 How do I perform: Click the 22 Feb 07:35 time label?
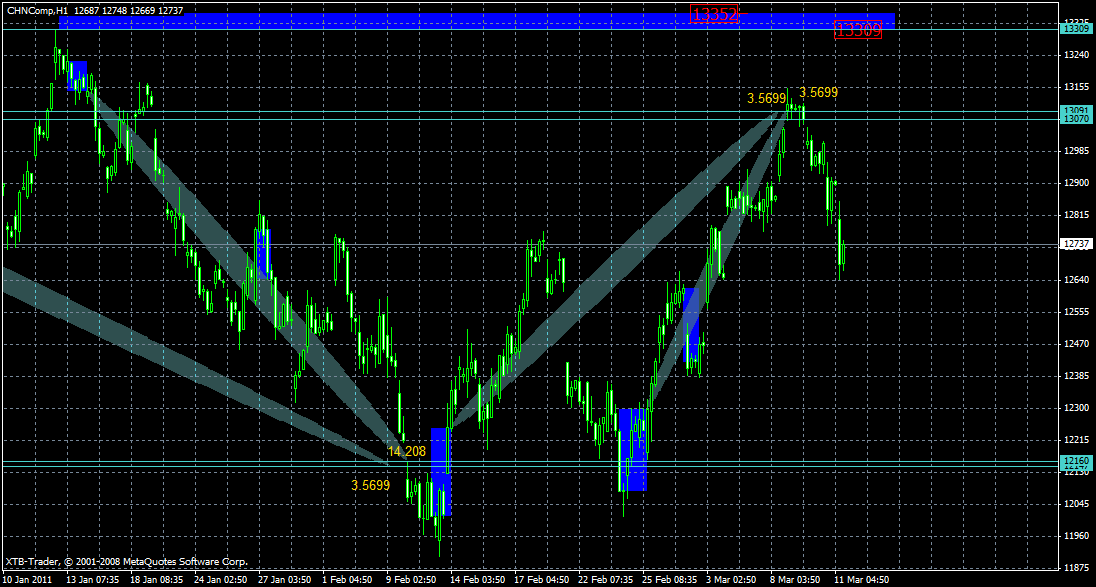[x=604, y=581]
